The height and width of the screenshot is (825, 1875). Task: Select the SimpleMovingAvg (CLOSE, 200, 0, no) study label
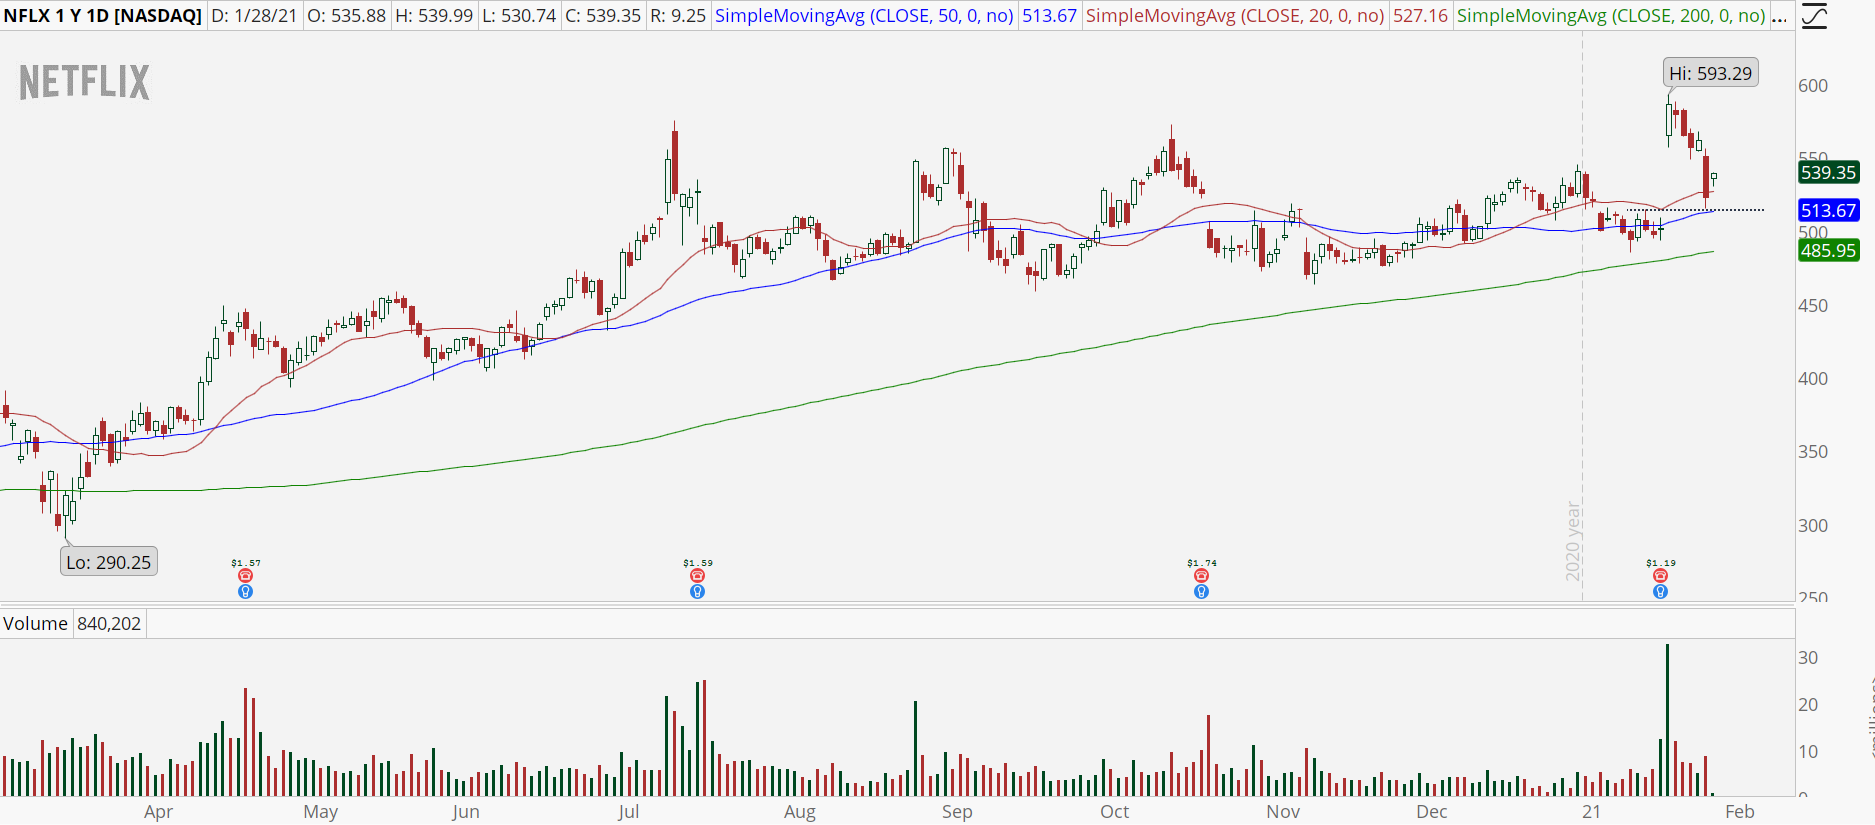(1611, 16)
